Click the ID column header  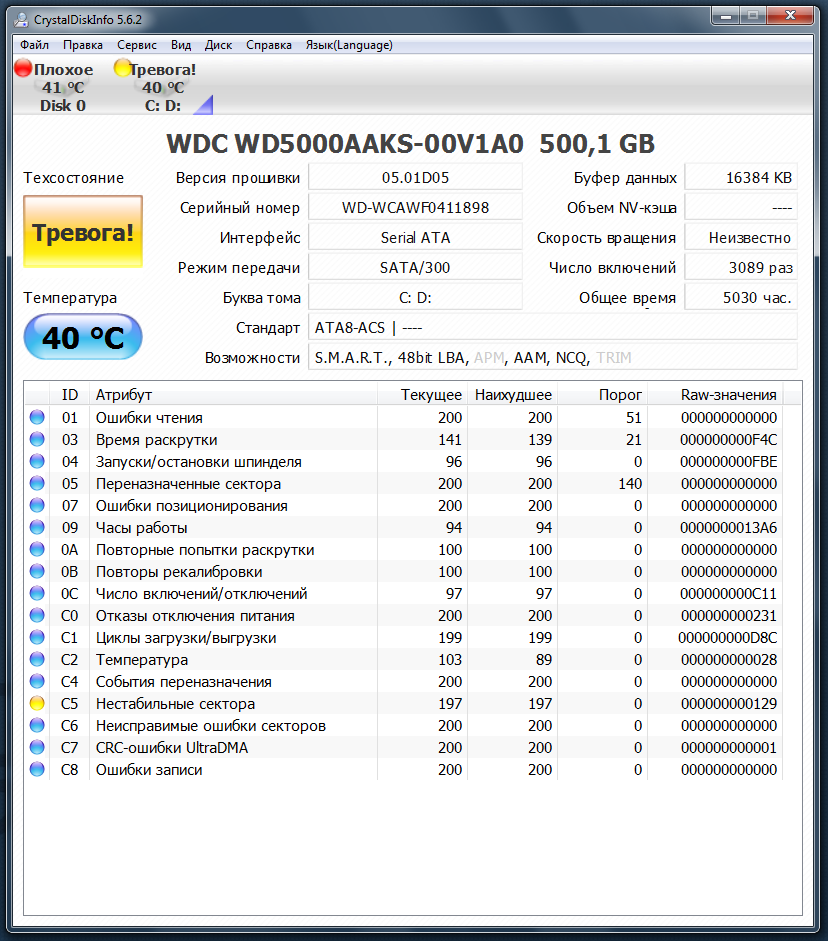(70, 395)
